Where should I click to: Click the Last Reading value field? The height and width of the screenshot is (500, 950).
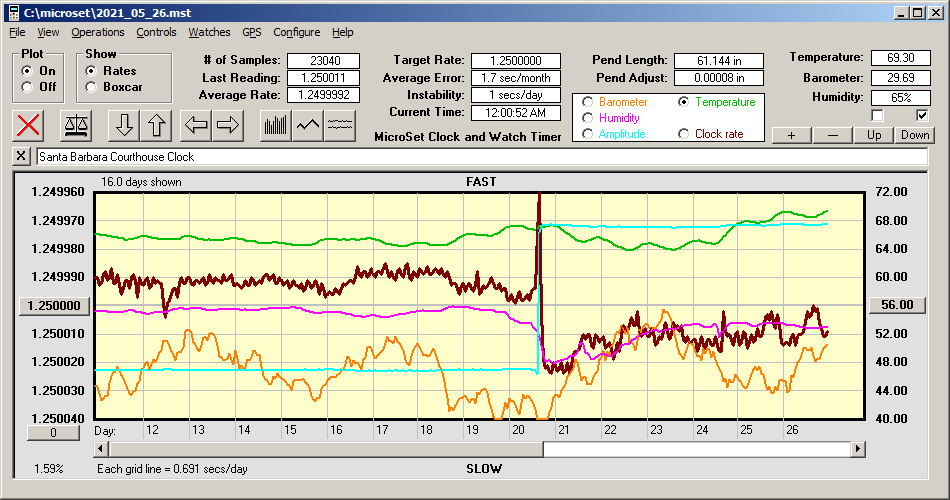pyautogui.click(x=324, y=78)
